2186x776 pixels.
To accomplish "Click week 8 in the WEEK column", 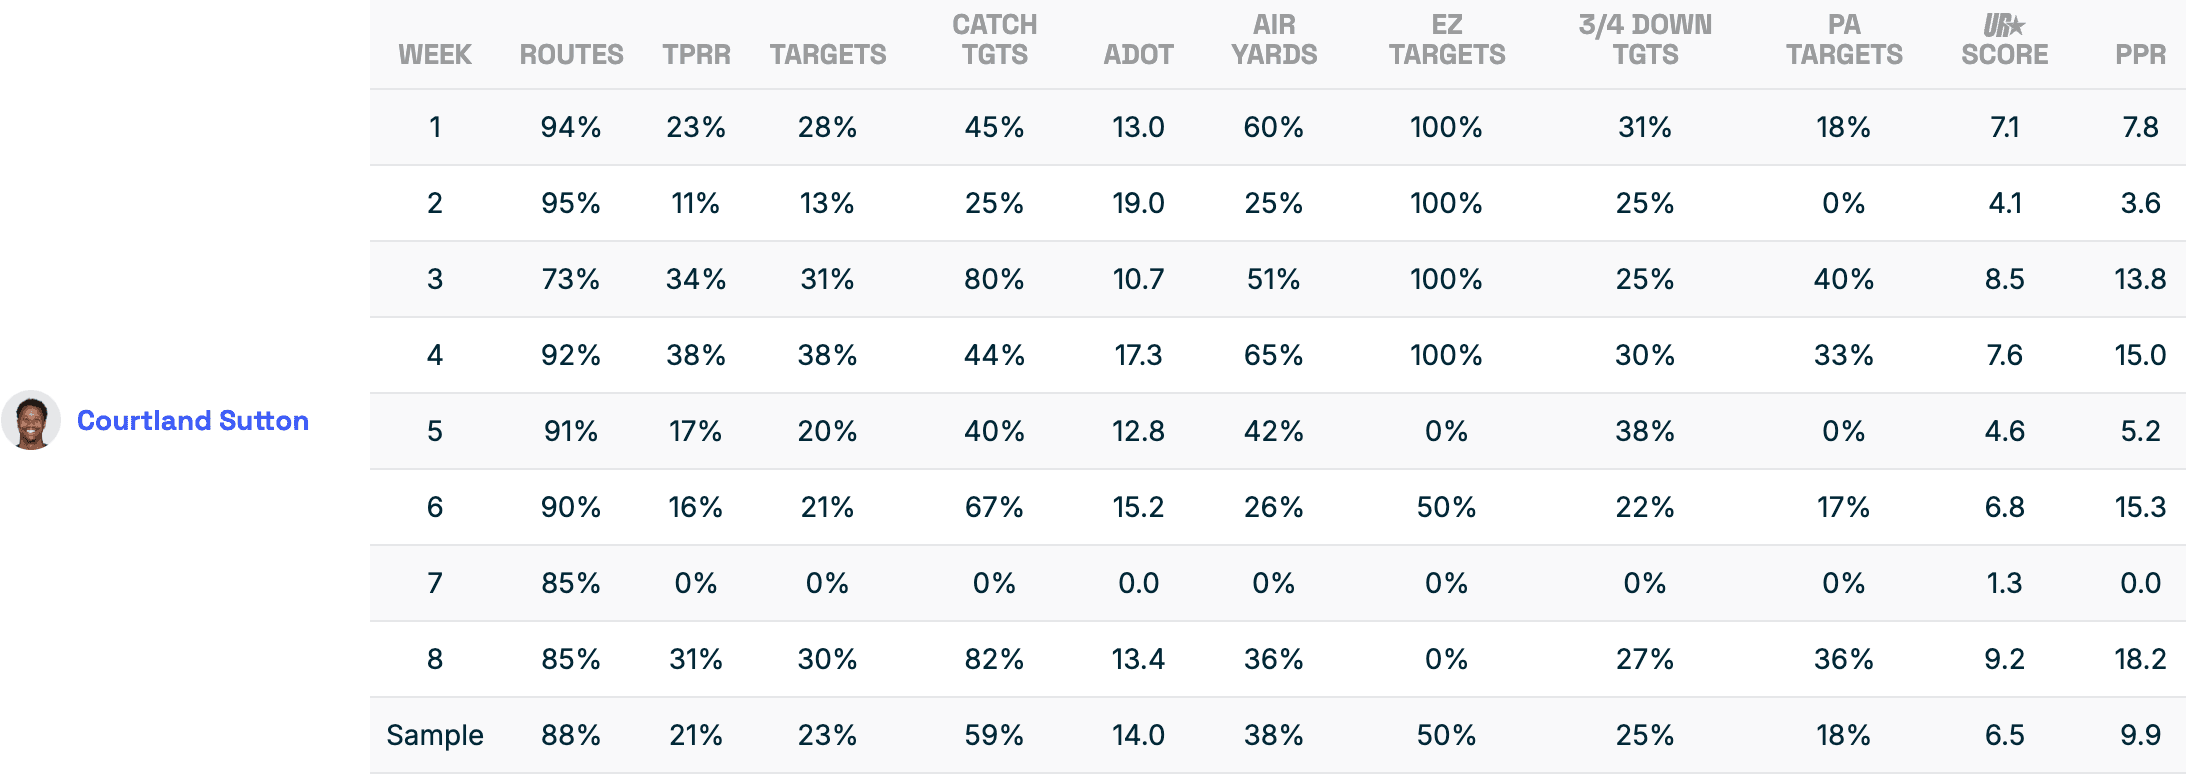I will [435, 659].
